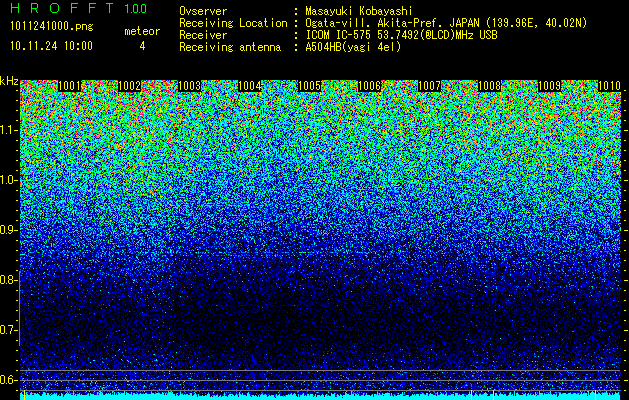
Task: Click the 1.0 frequency axis label
Action: point(8,180)
